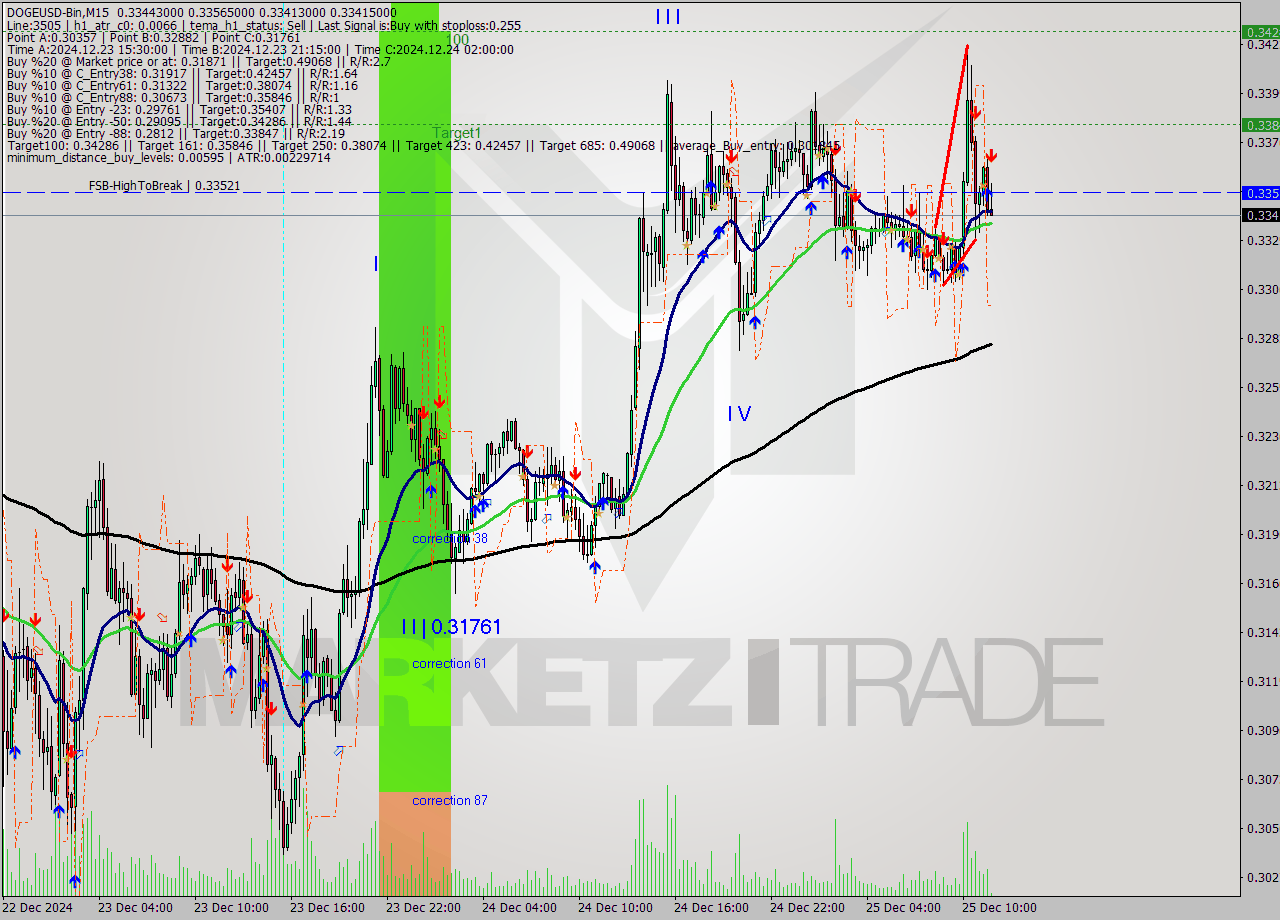Screen dimensions: 1280x920
Task: Click the 0.316 price axis label
Action: click(x=1262, y=583)
